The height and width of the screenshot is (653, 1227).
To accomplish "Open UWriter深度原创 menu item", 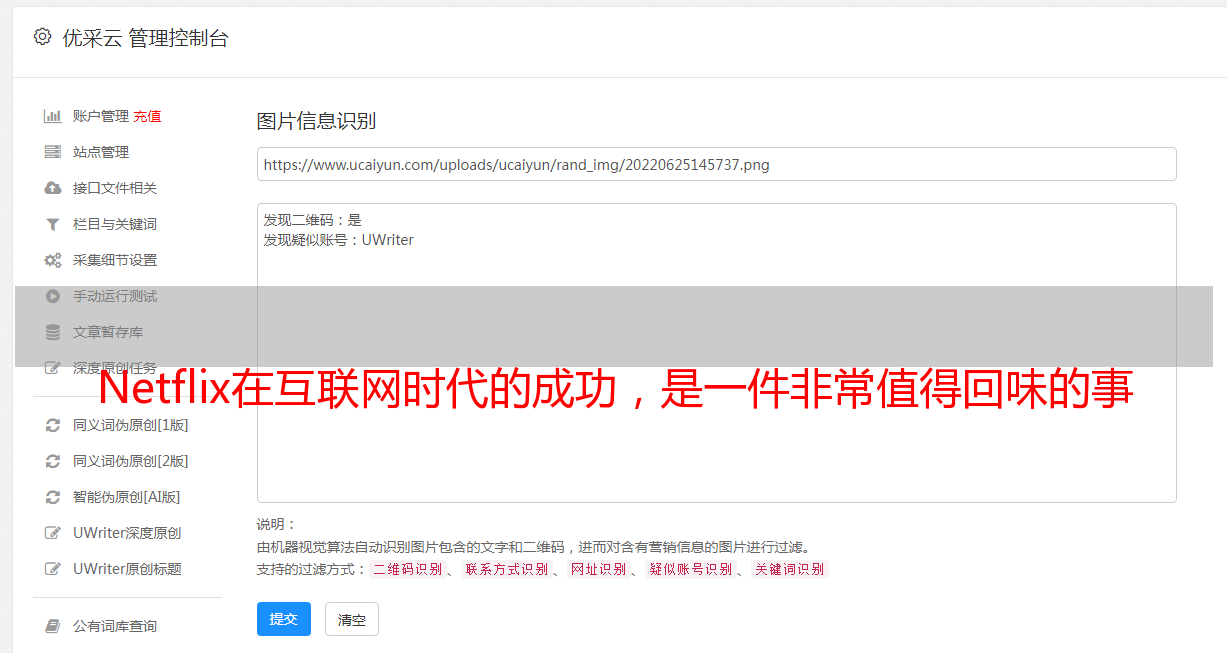I will (127, 533).
